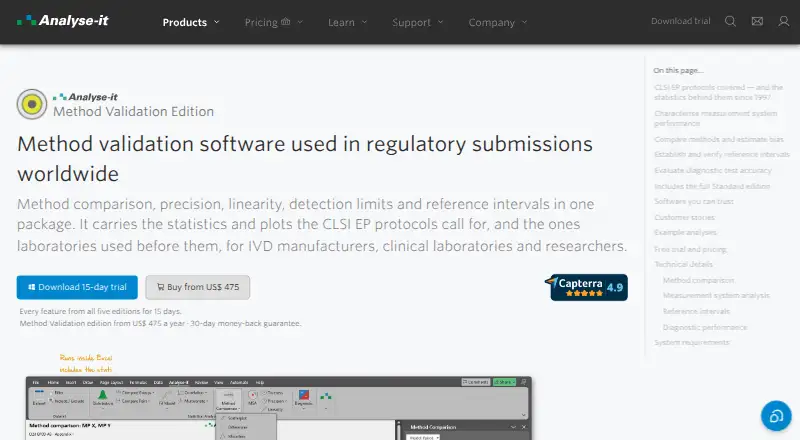Open the site search icon

730,21
